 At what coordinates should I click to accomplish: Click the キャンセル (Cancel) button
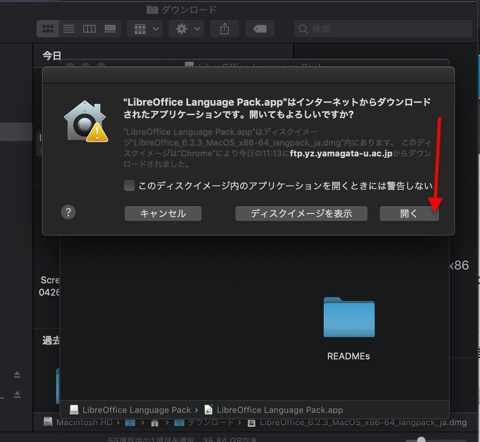(x=163, y=213)
